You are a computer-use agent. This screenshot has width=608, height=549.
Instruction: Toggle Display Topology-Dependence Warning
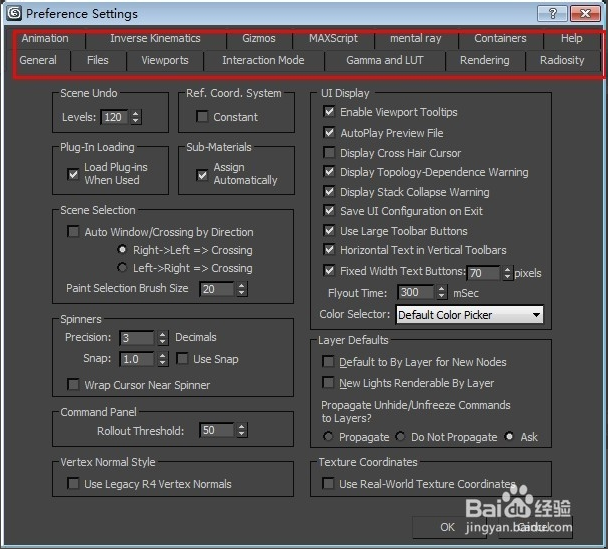329,171
